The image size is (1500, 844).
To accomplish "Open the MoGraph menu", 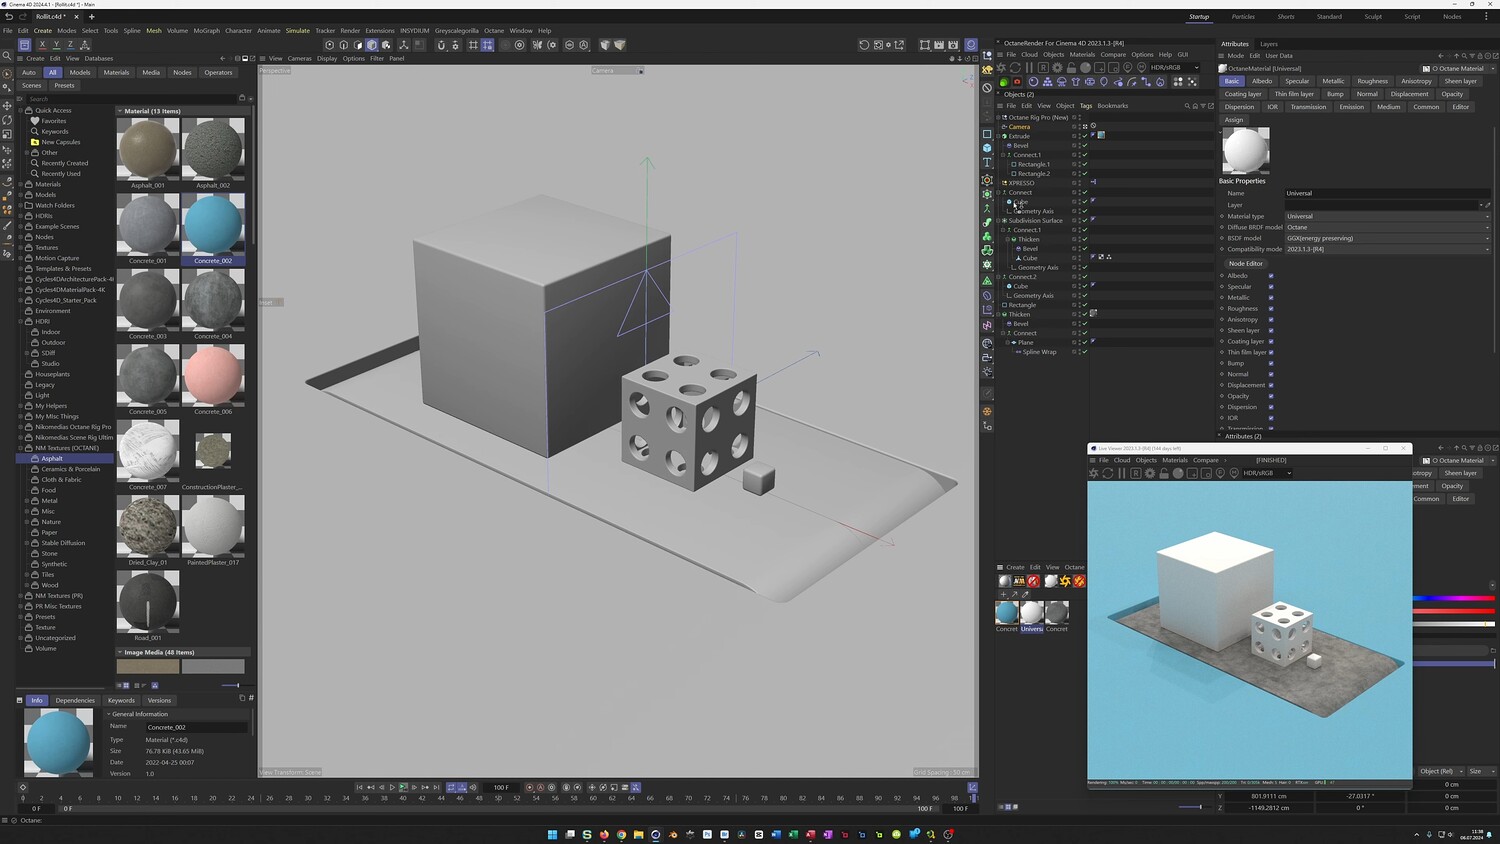I will (x=207, y=31).
